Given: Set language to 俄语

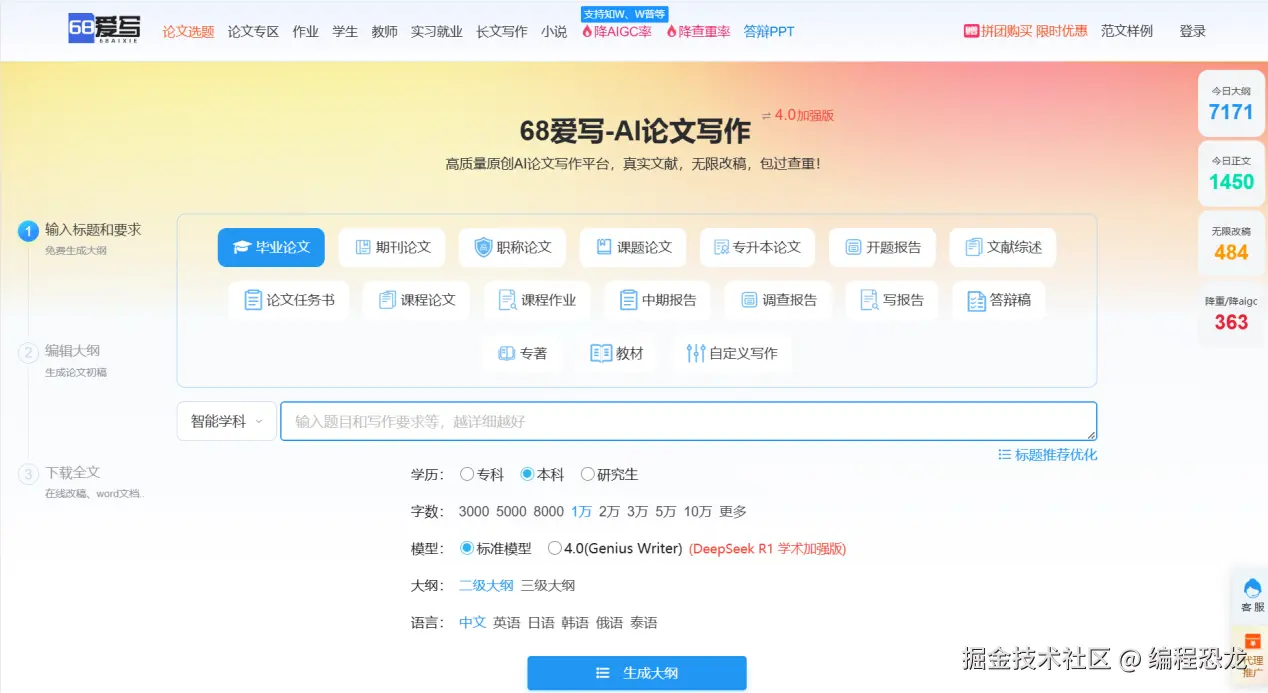Looking at the screenshot, I should coord(609,623).
